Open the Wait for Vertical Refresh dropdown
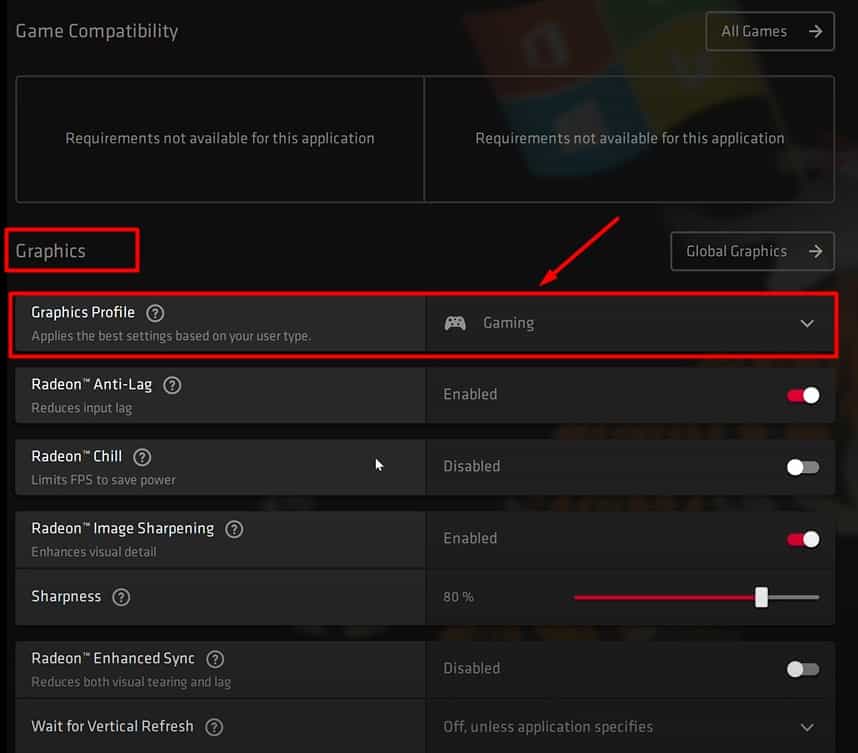 630,727
